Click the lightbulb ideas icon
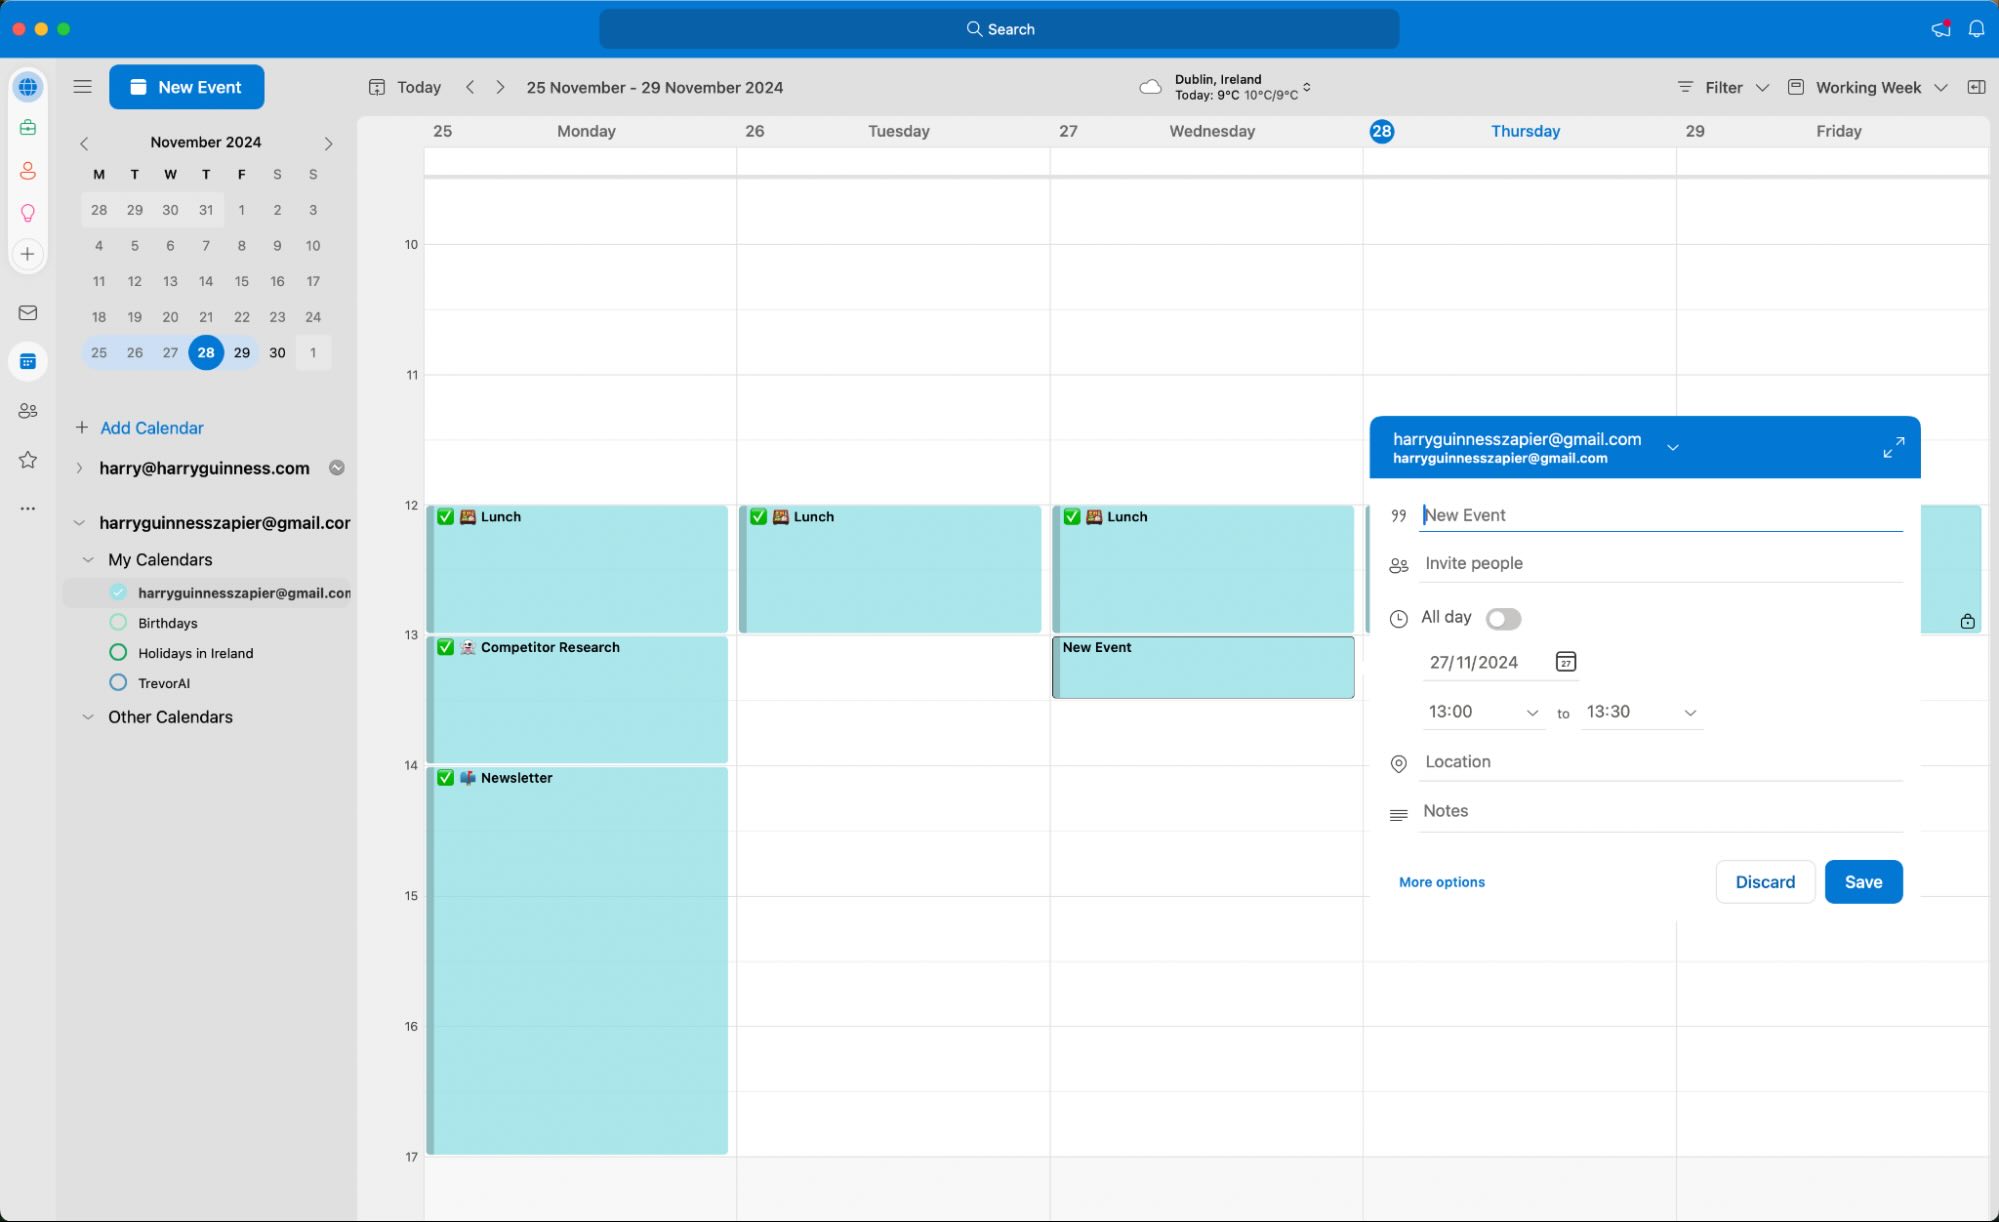Screen dimensions: 1999x1222 tap(27, 212)
